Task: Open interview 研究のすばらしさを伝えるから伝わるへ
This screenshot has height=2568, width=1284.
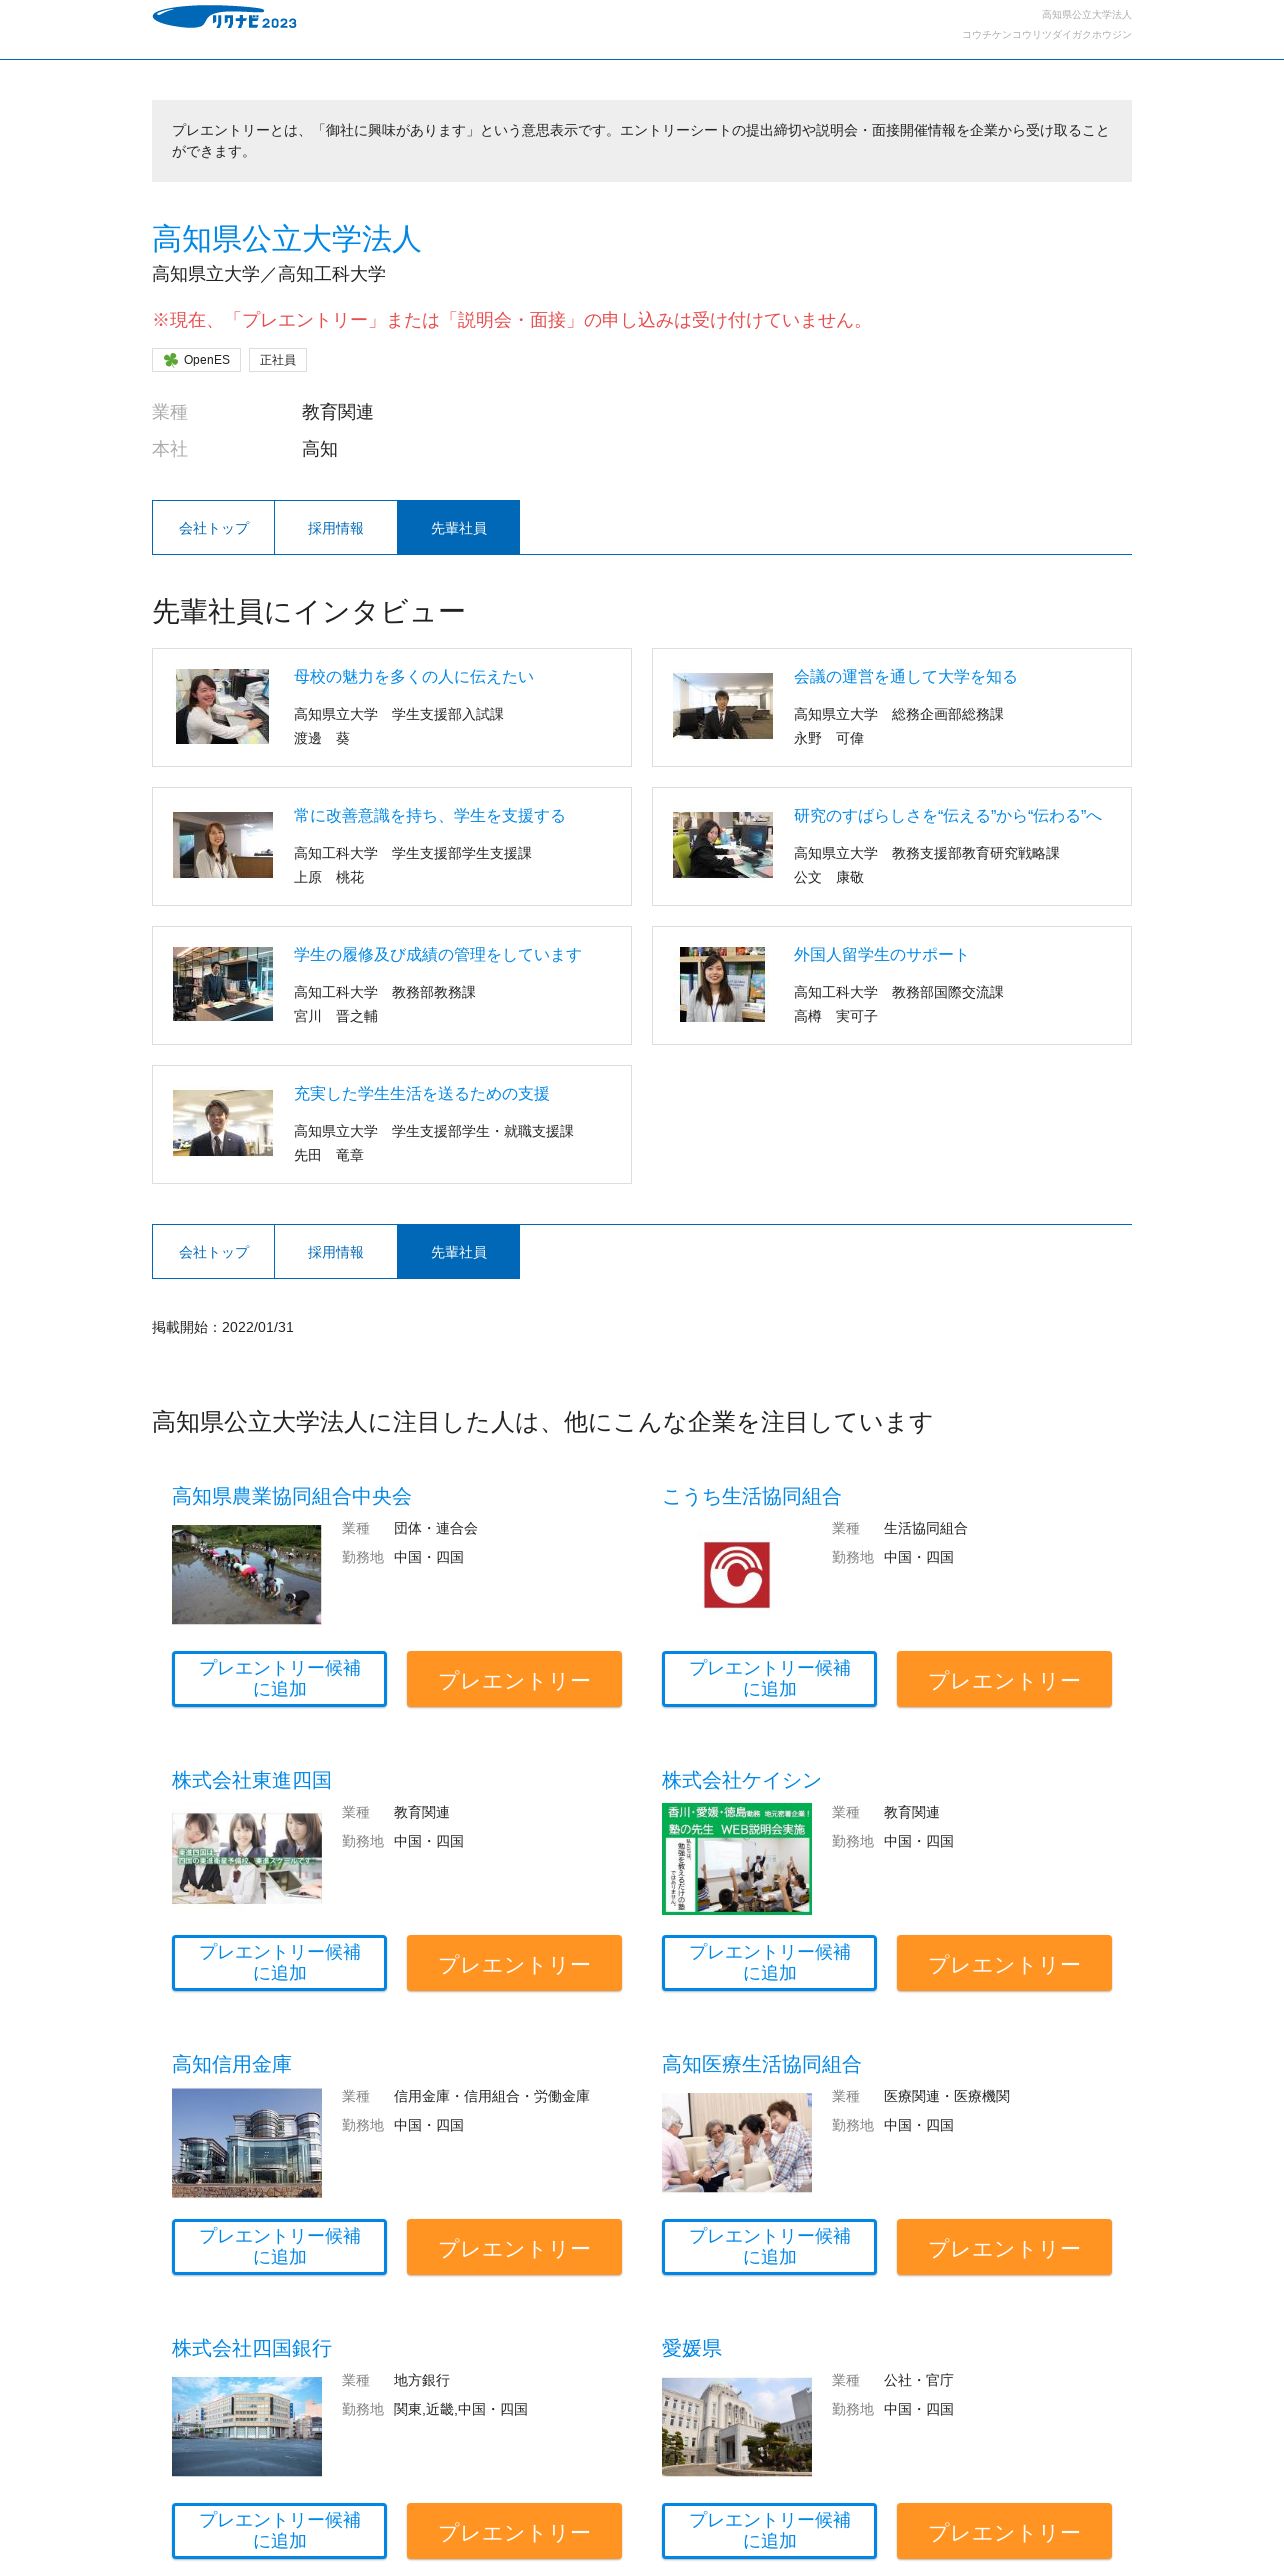Action: pyautogui.click(x=948, y=816)
